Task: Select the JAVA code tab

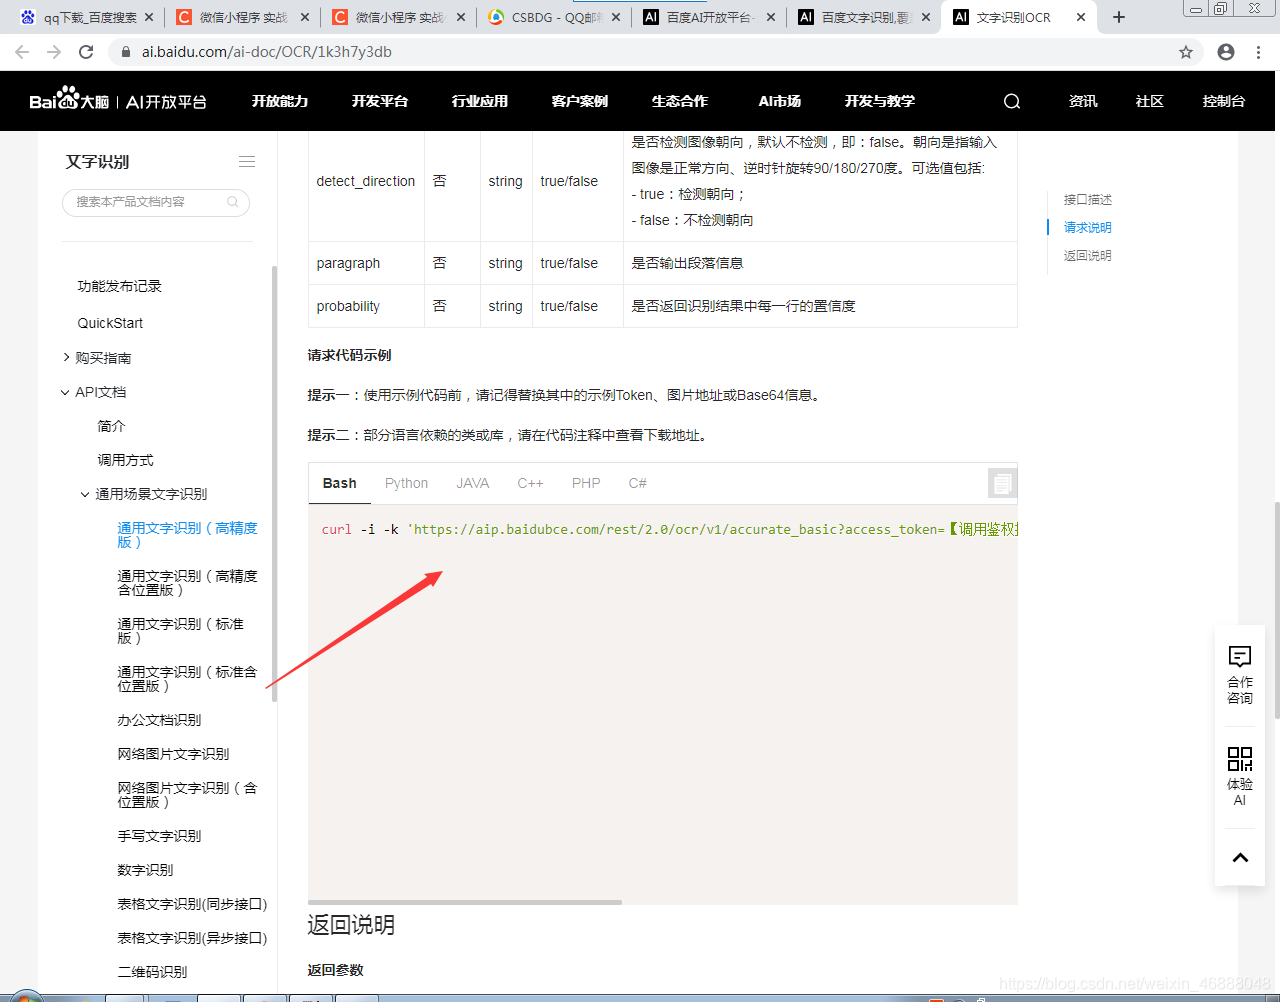Action: tap(473, 483)
